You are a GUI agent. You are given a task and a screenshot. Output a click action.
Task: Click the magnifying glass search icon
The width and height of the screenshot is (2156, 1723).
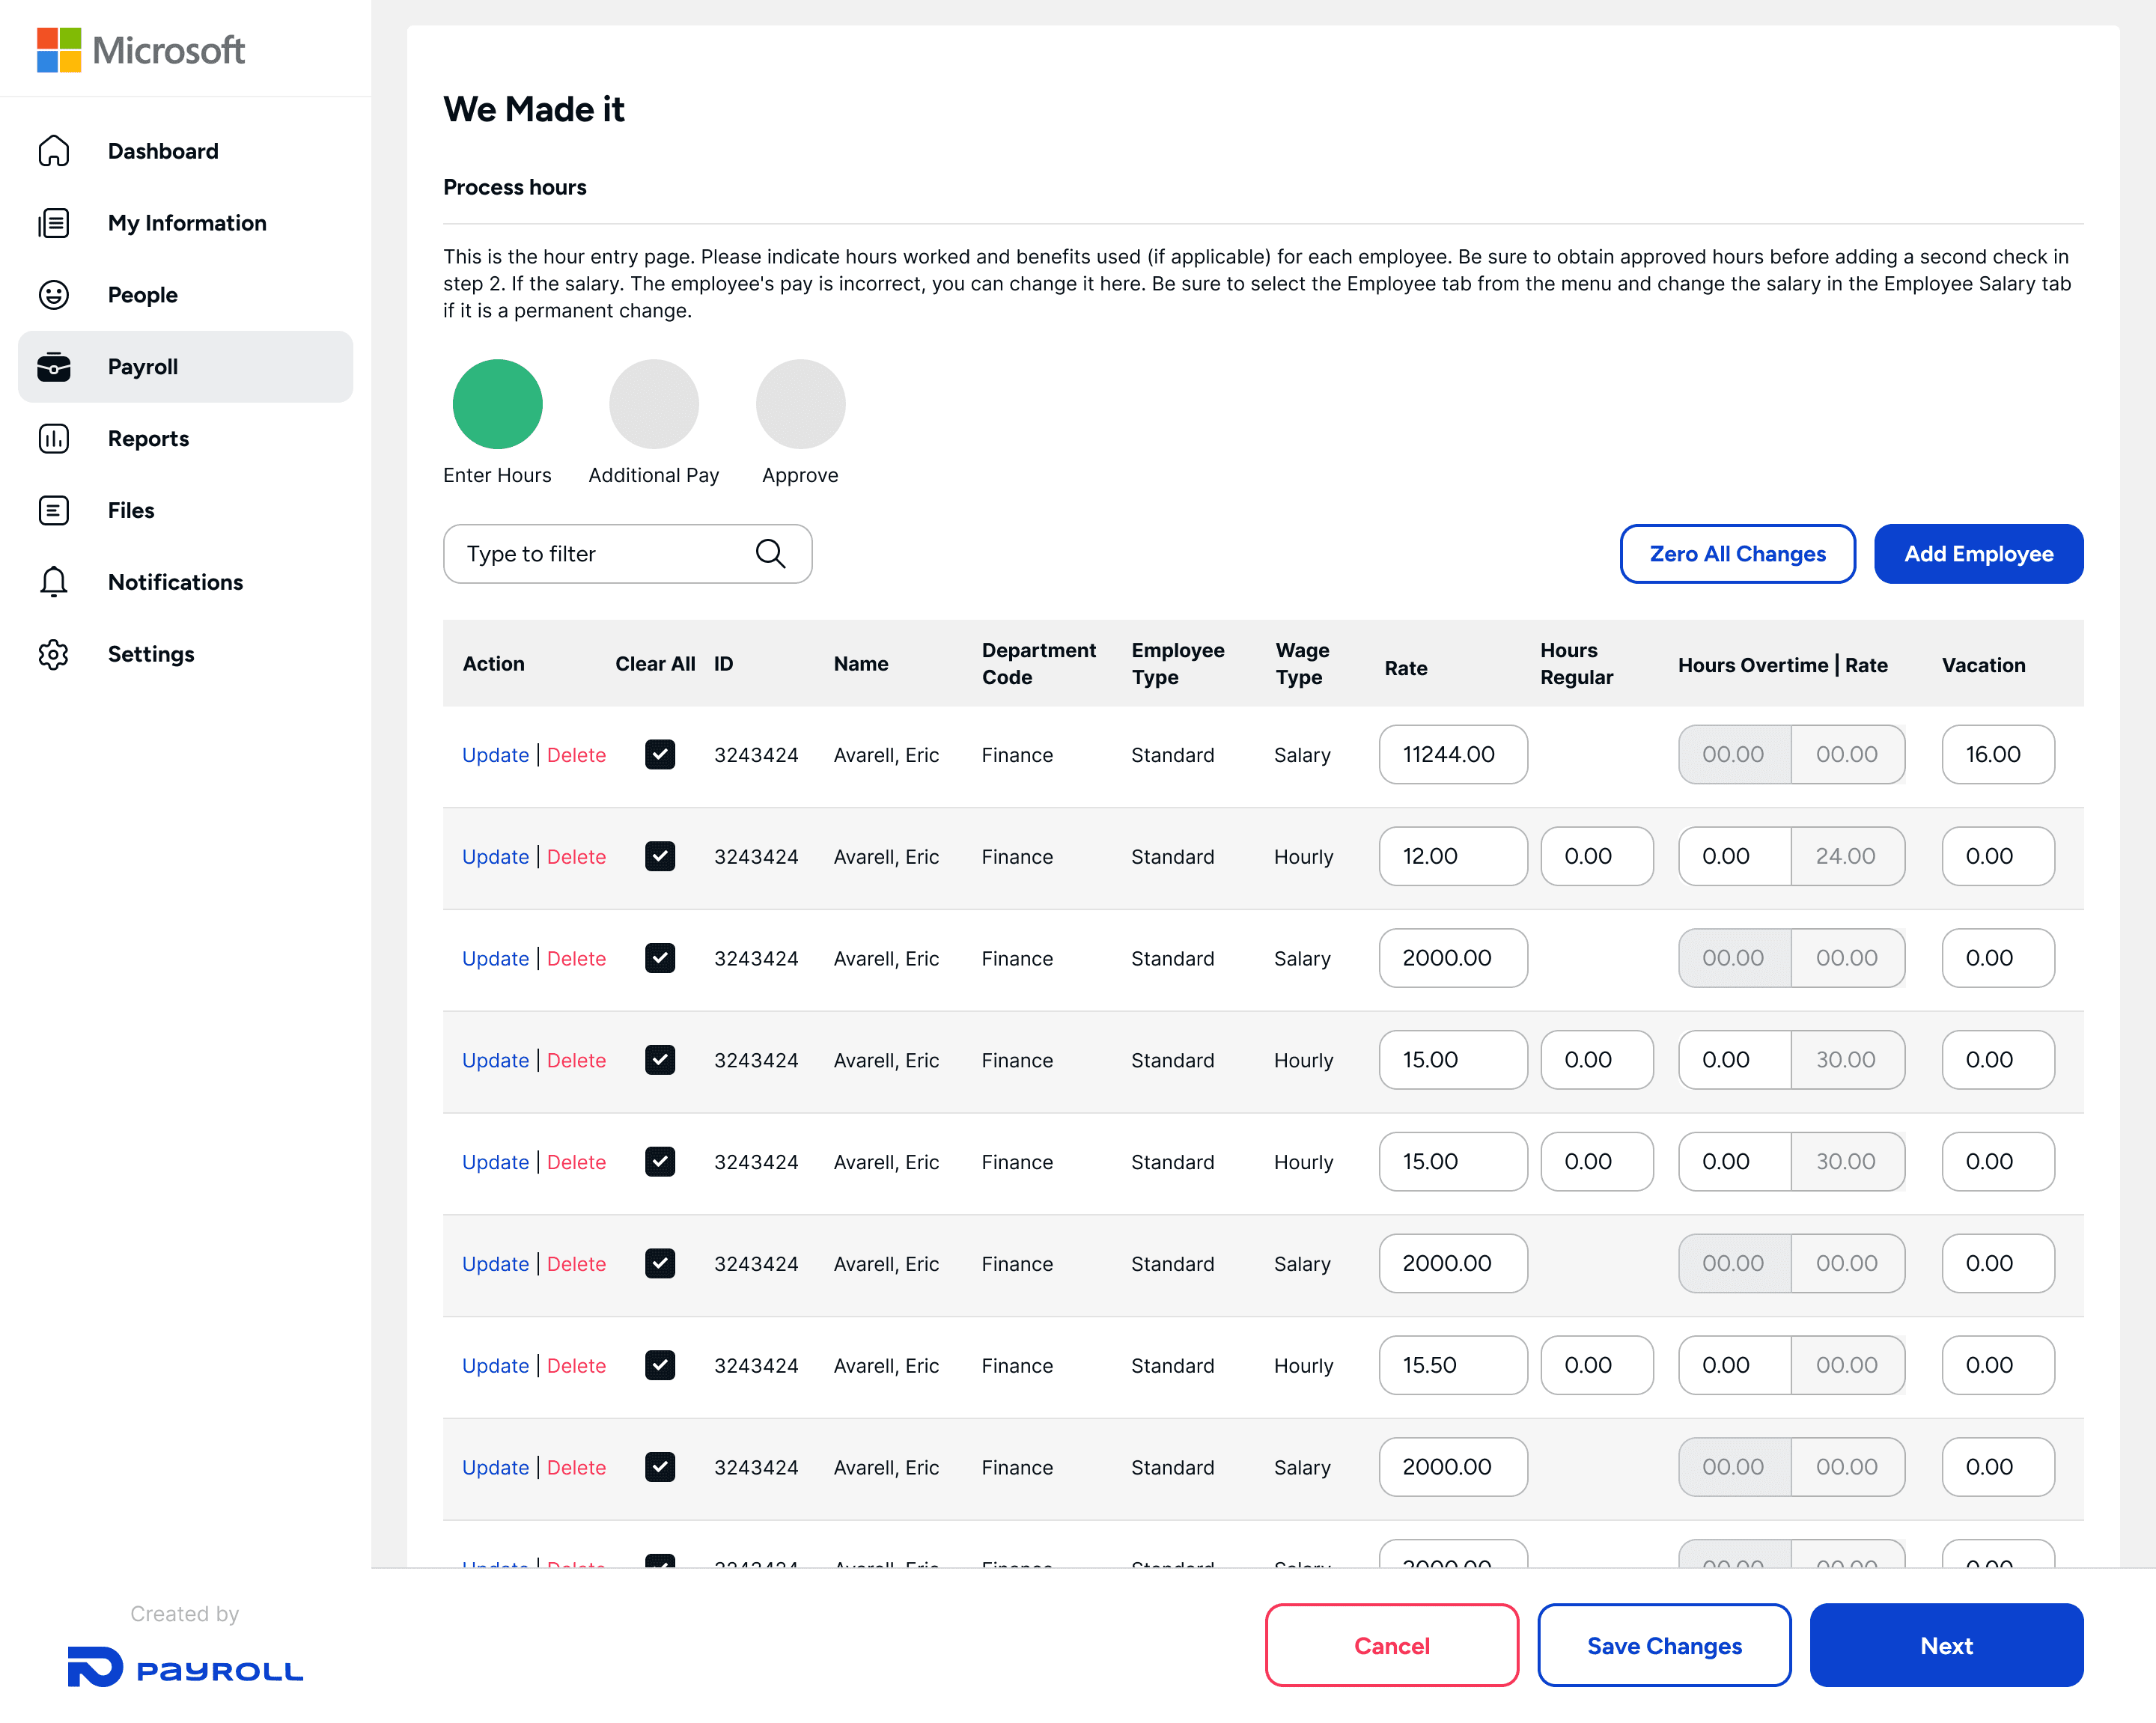[x=770, y=554]
